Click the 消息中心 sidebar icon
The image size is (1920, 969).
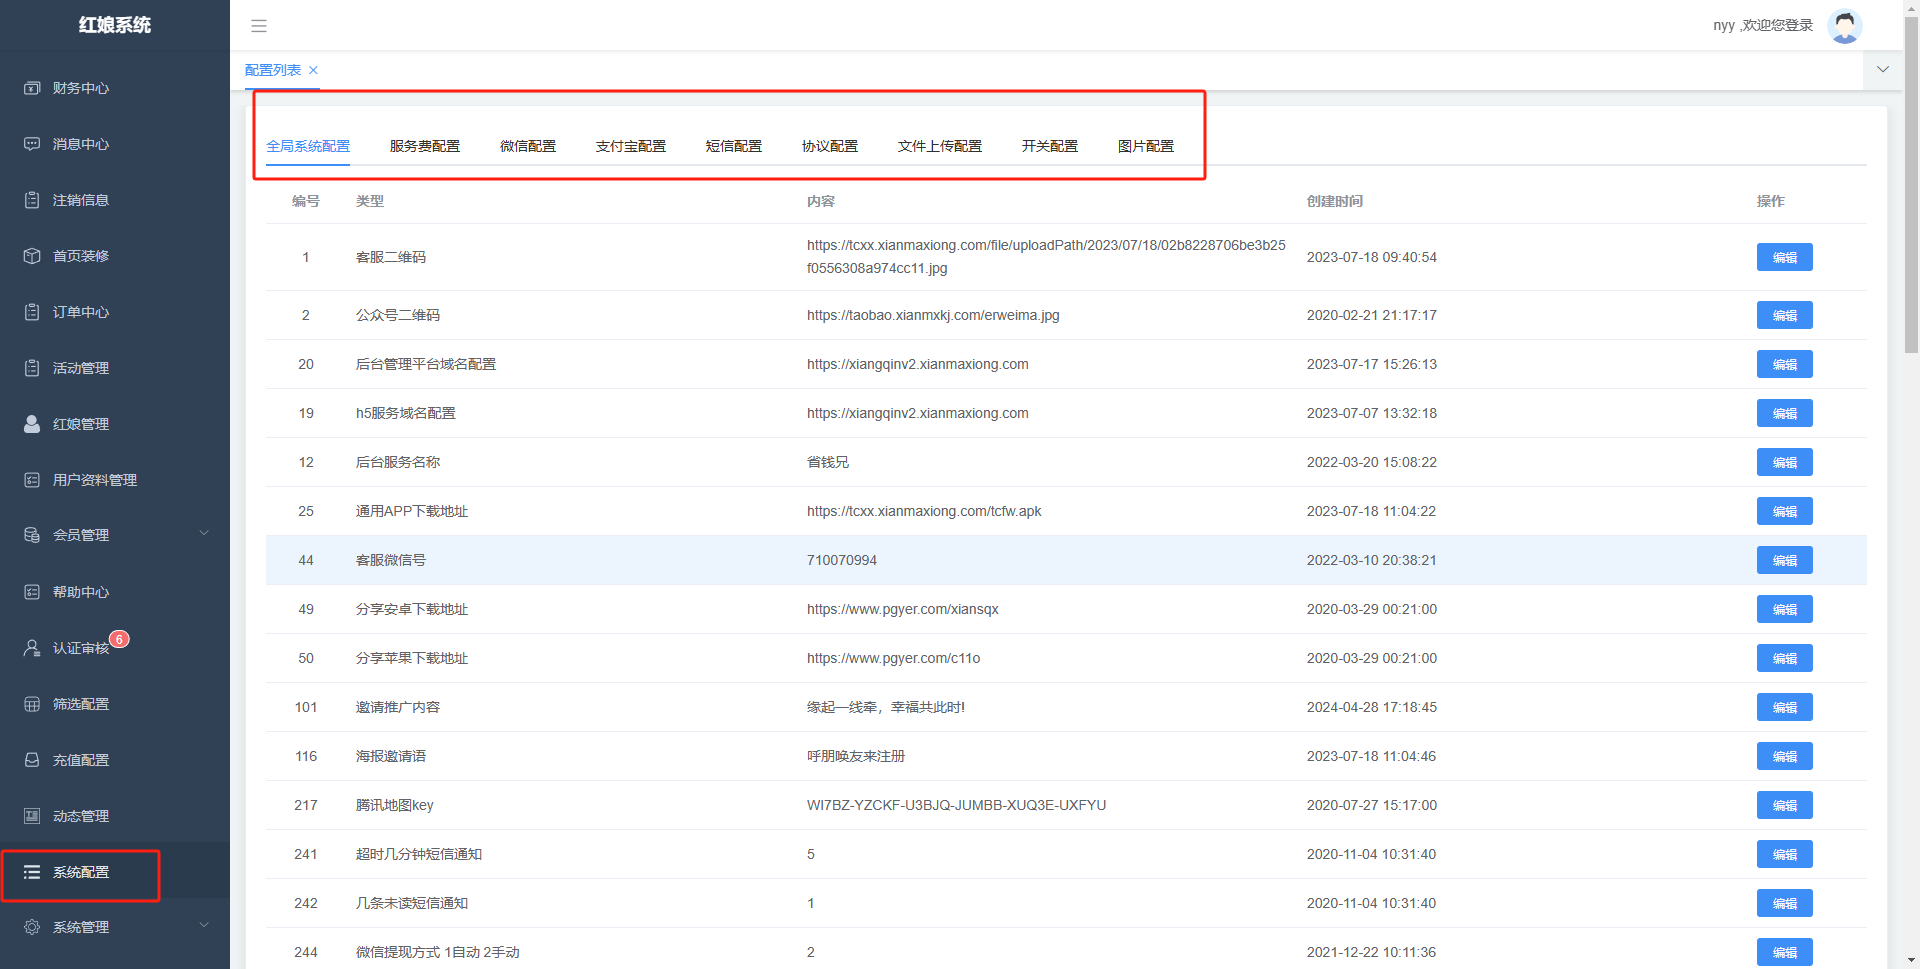(32, 144)
